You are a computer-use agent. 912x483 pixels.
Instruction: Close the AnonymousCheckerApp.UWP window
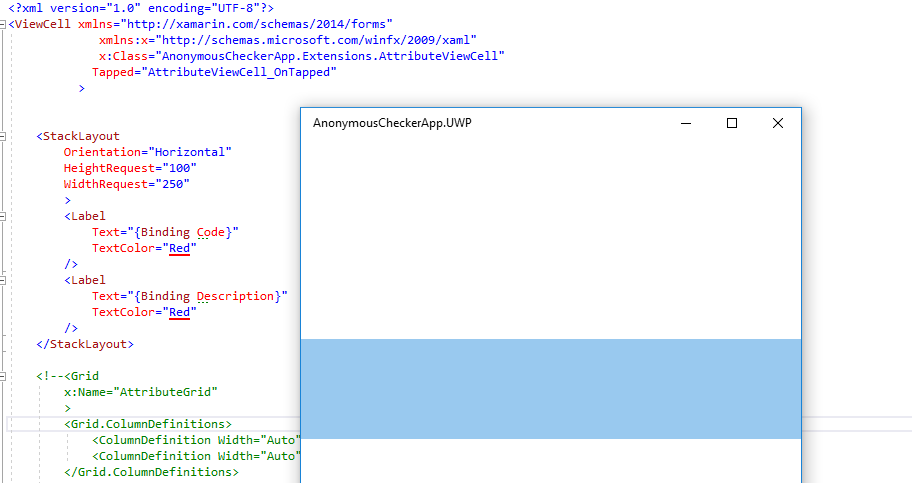pos(778,123)
